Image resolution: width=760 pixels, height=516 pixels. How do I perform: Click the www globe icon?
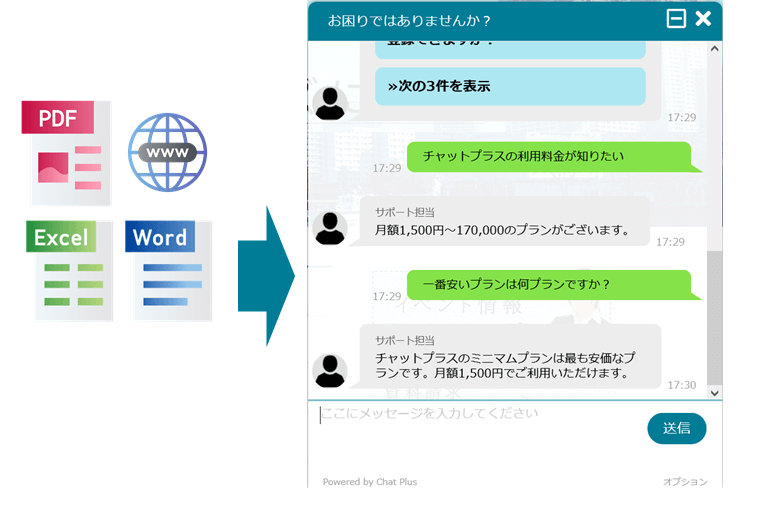click(x=167, y=152)
